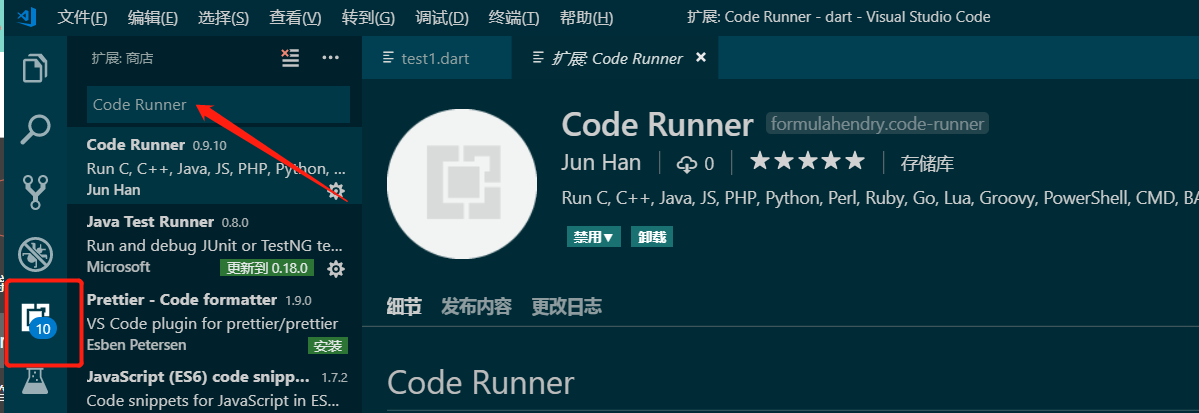Click the Microsoft publisher name
This screenshot has width=1199, height=413.
[x=119, y=267]
